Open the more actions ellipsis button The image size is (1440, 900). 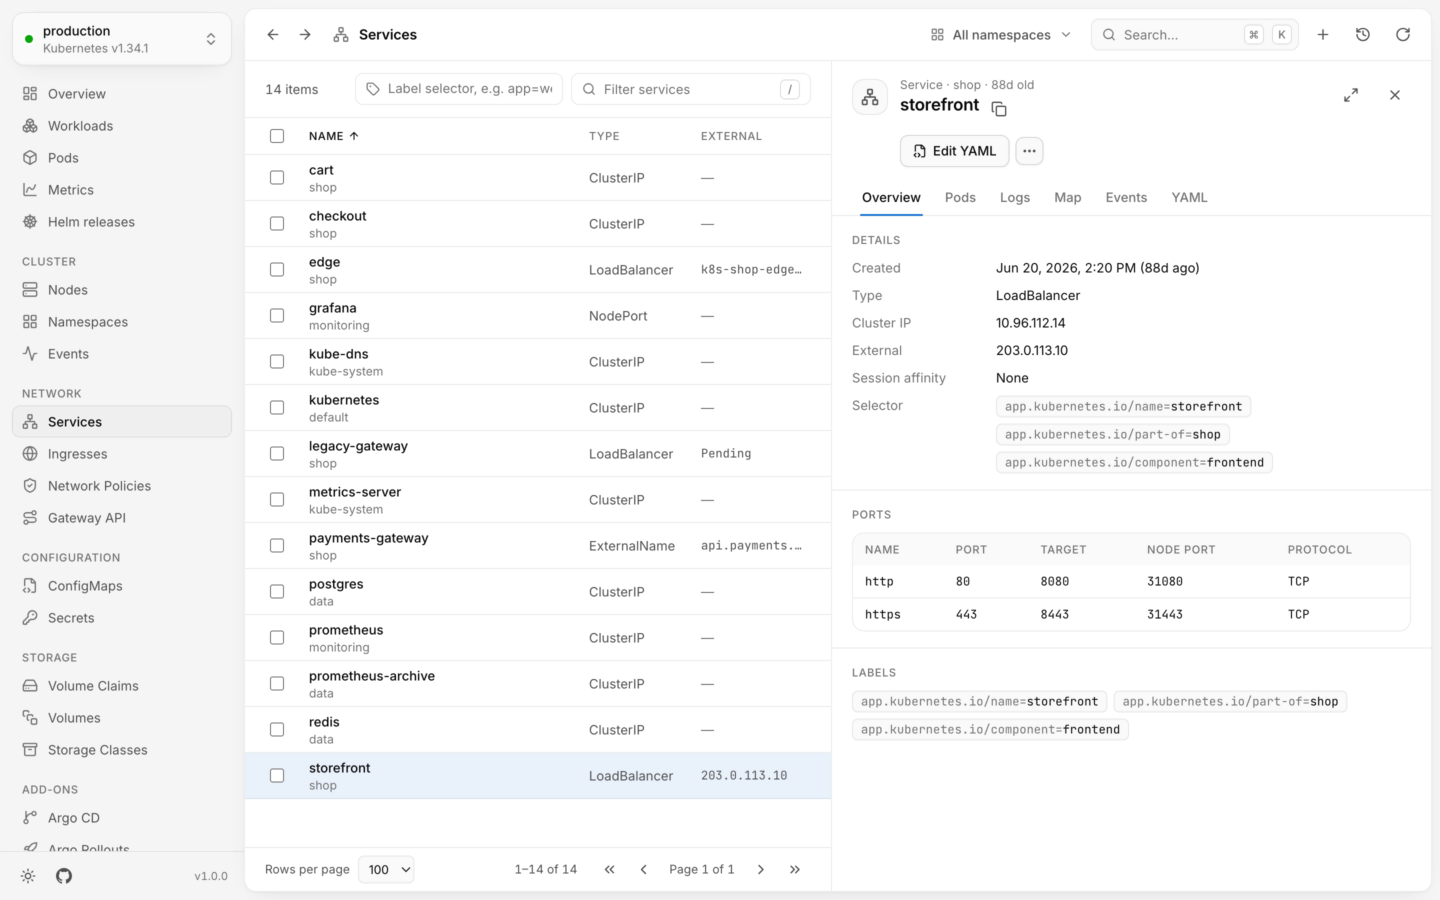point(1029,151)
